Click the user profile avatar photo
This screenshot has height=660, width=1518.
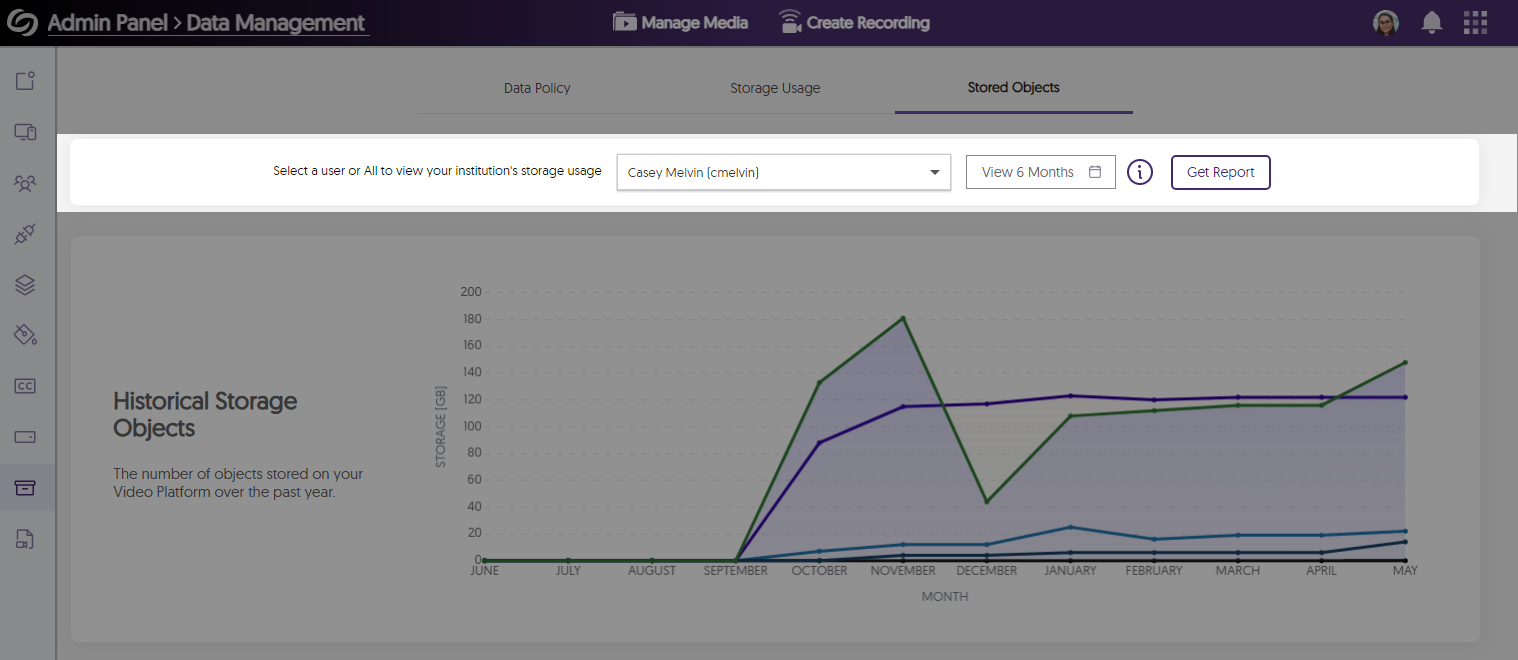tap(1386, 22)
